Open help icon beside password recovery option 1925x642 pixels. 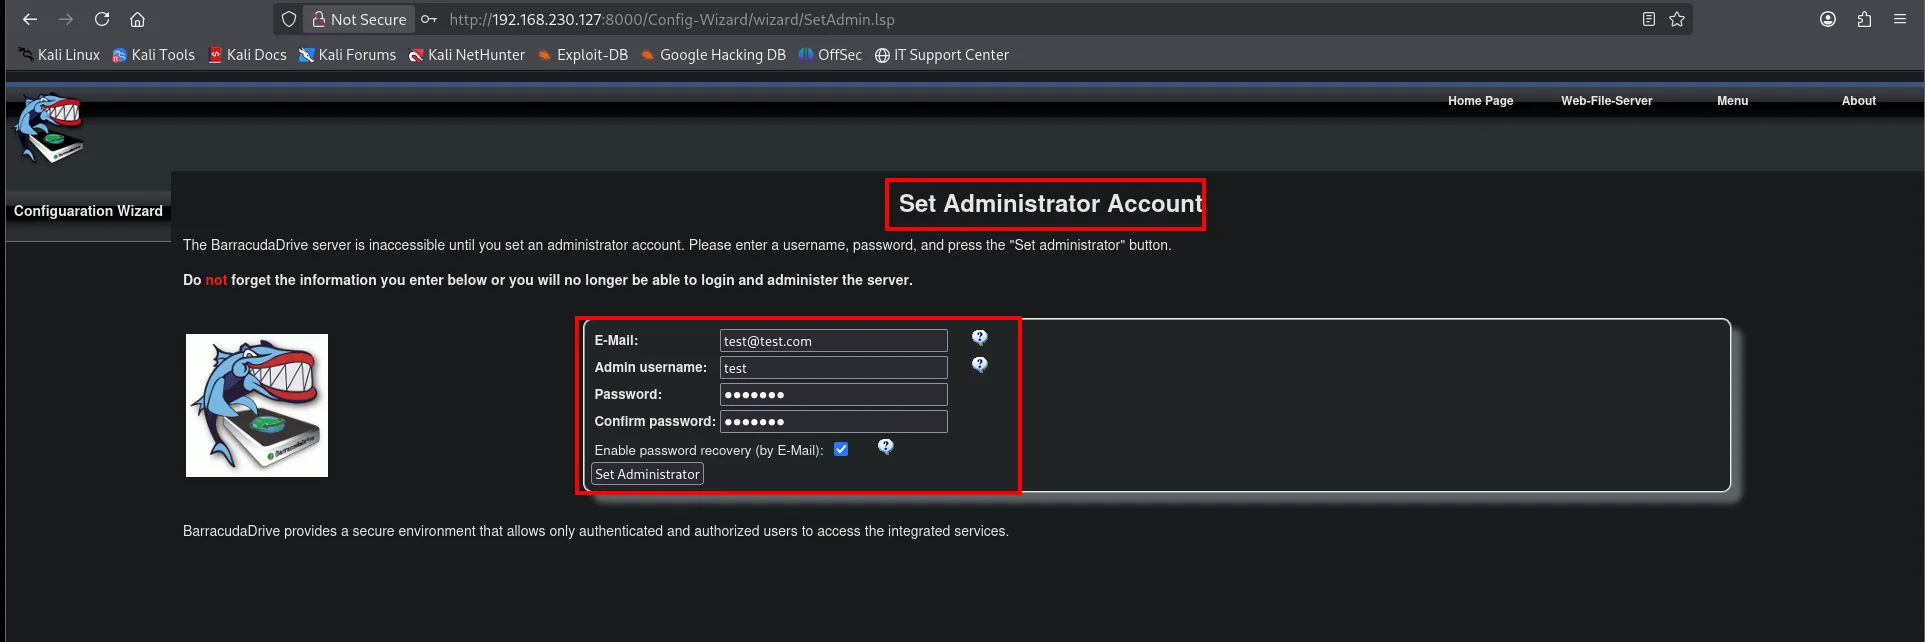click(x=886, y=447)
